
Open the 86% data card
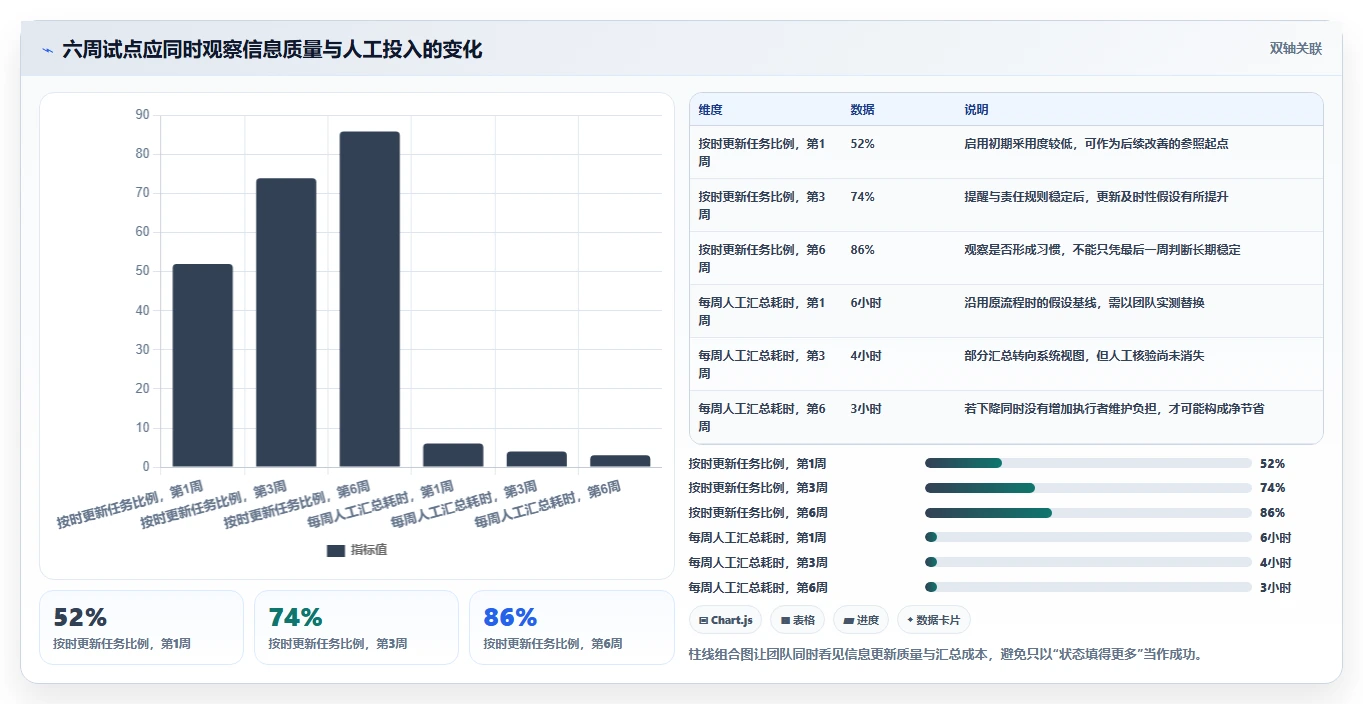click(x=571, y=627)
